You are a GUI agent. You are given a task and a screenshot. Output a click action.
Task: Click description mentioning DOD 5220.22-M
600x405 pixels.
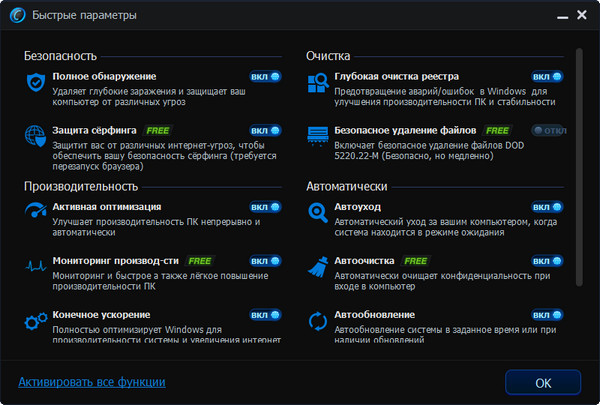point(429,151)
